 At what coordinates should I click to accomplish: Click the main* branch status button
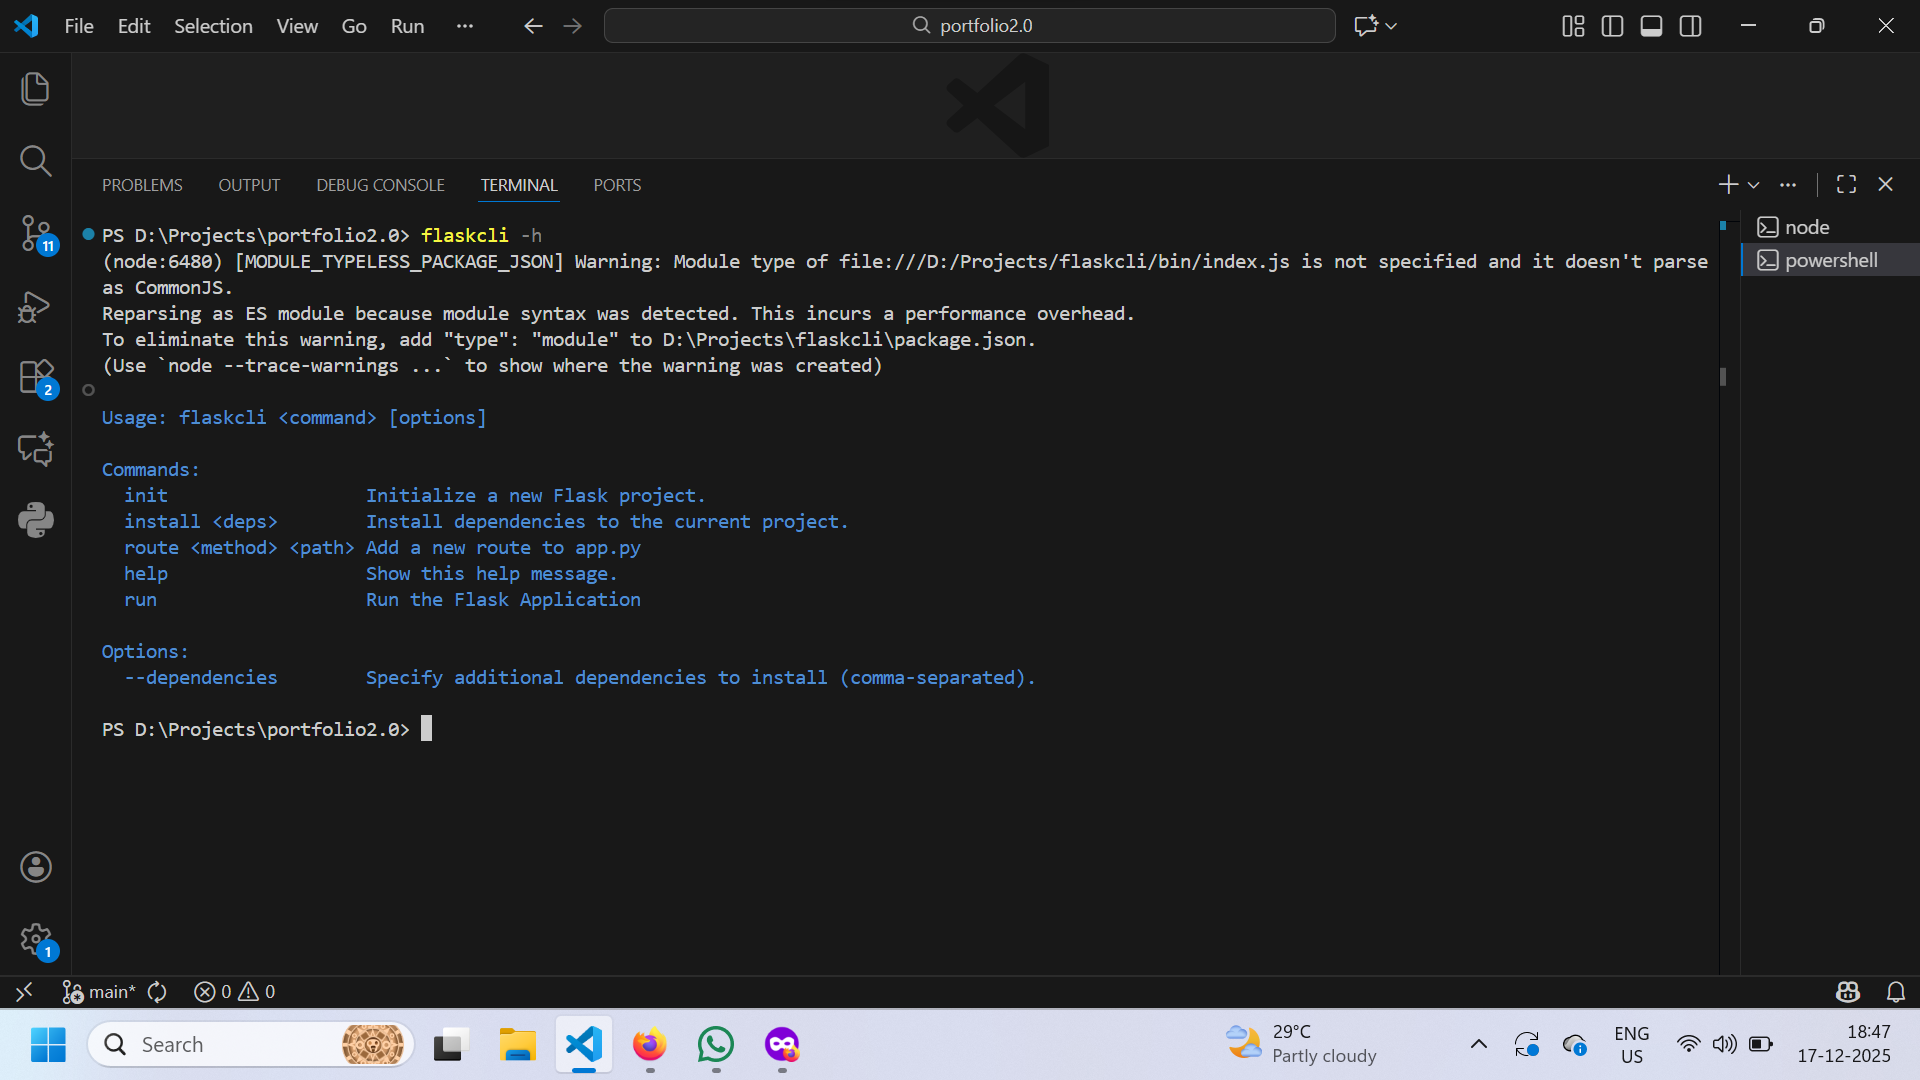pos(100,992)
